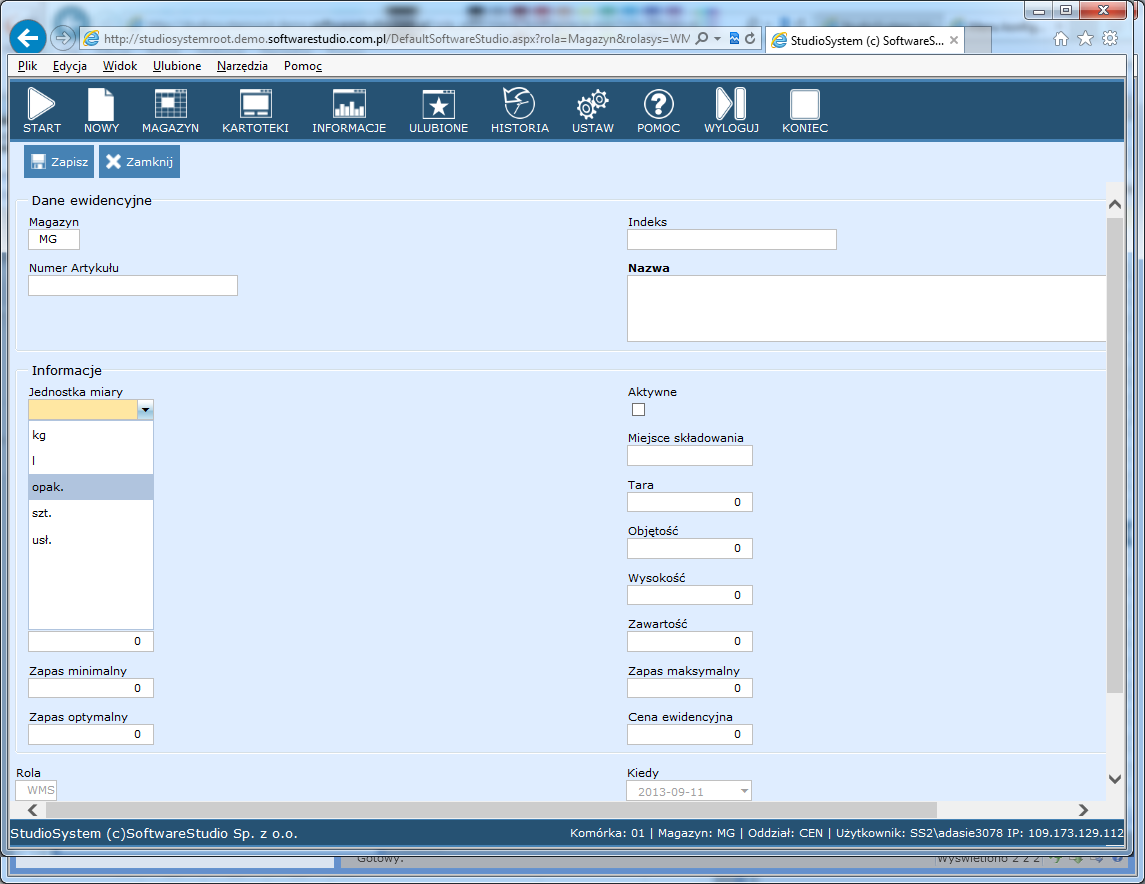Click the compatibility view icon
The height and width of the screenshot is (884, 1145).
[x=734, y=38]
